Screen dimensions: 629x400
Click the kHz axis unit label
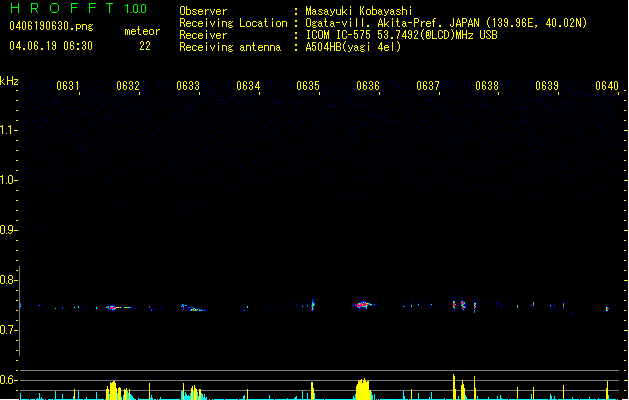(9, 81)
